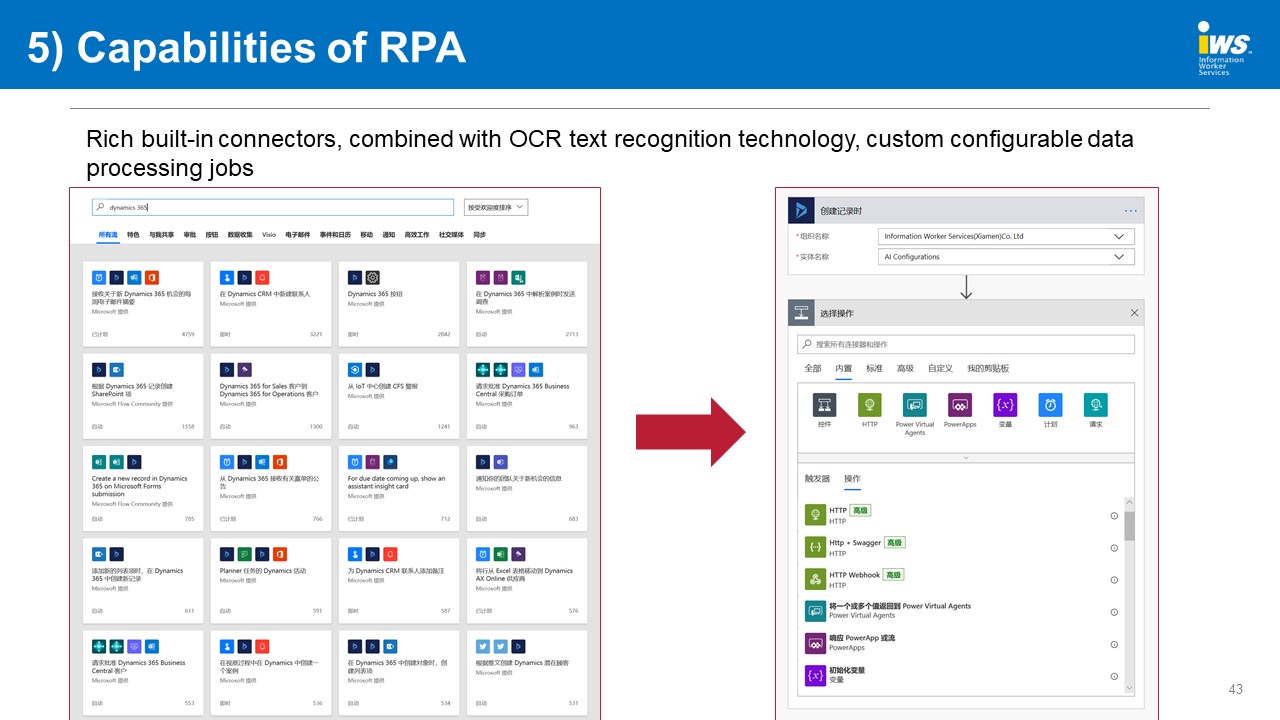
Task: Select the PowerApps connector tile icon
Action: (x=960, y=404)
